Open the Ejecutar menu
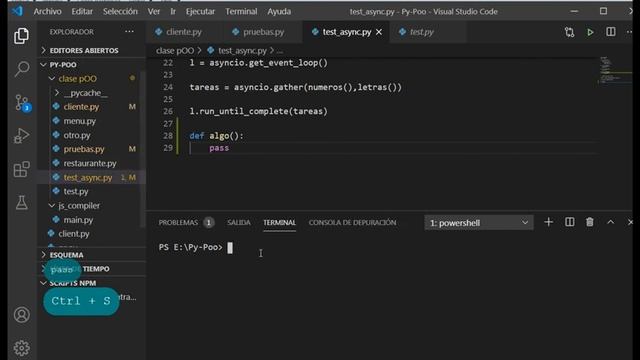This screenshot has width=640, height=360. coord(200,12)
